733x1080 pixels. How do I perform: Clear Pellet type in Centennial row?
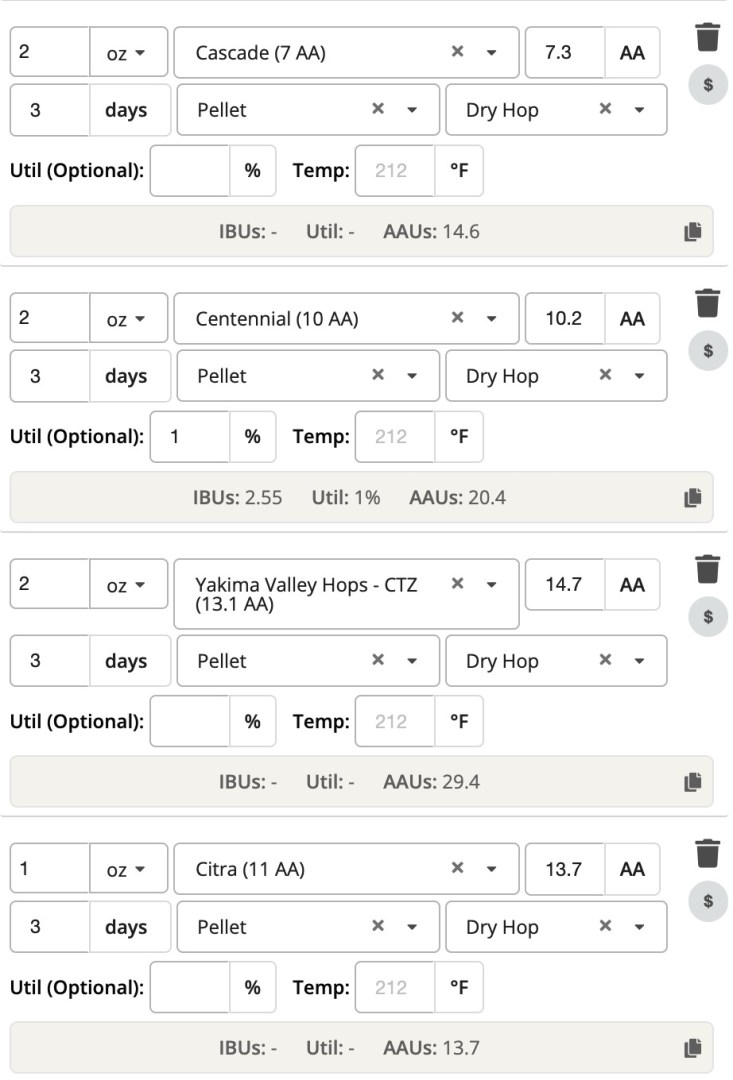click(378, 376)
